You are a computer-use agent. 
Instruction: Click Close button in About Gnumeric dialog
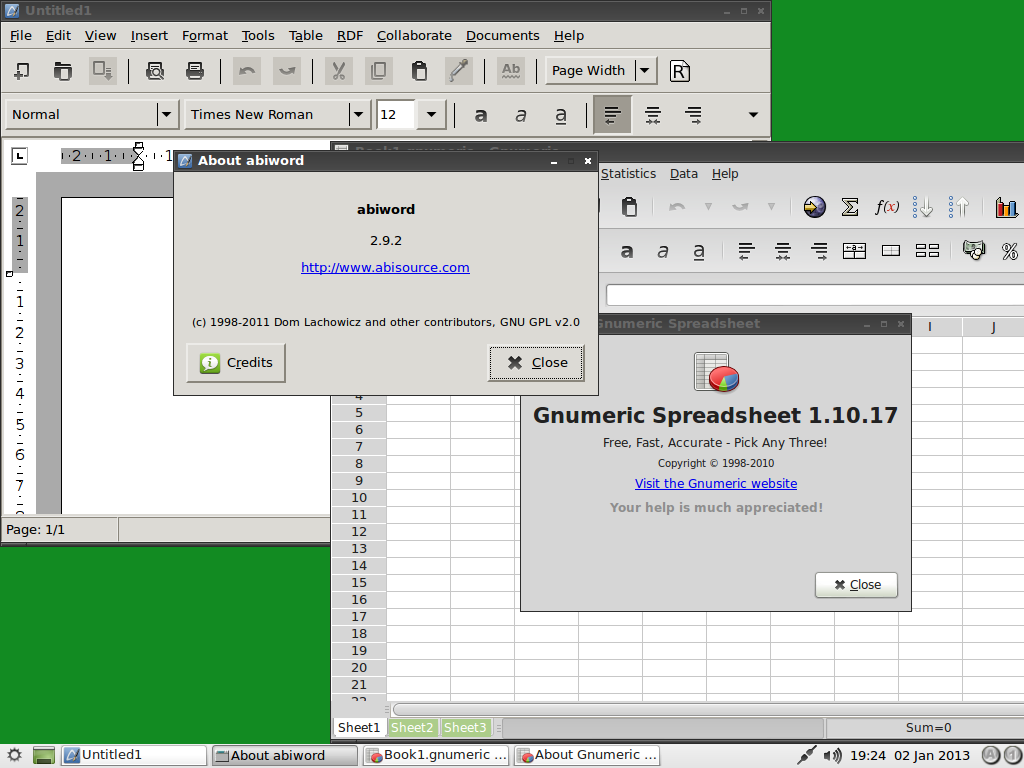[x=856, y=585]
